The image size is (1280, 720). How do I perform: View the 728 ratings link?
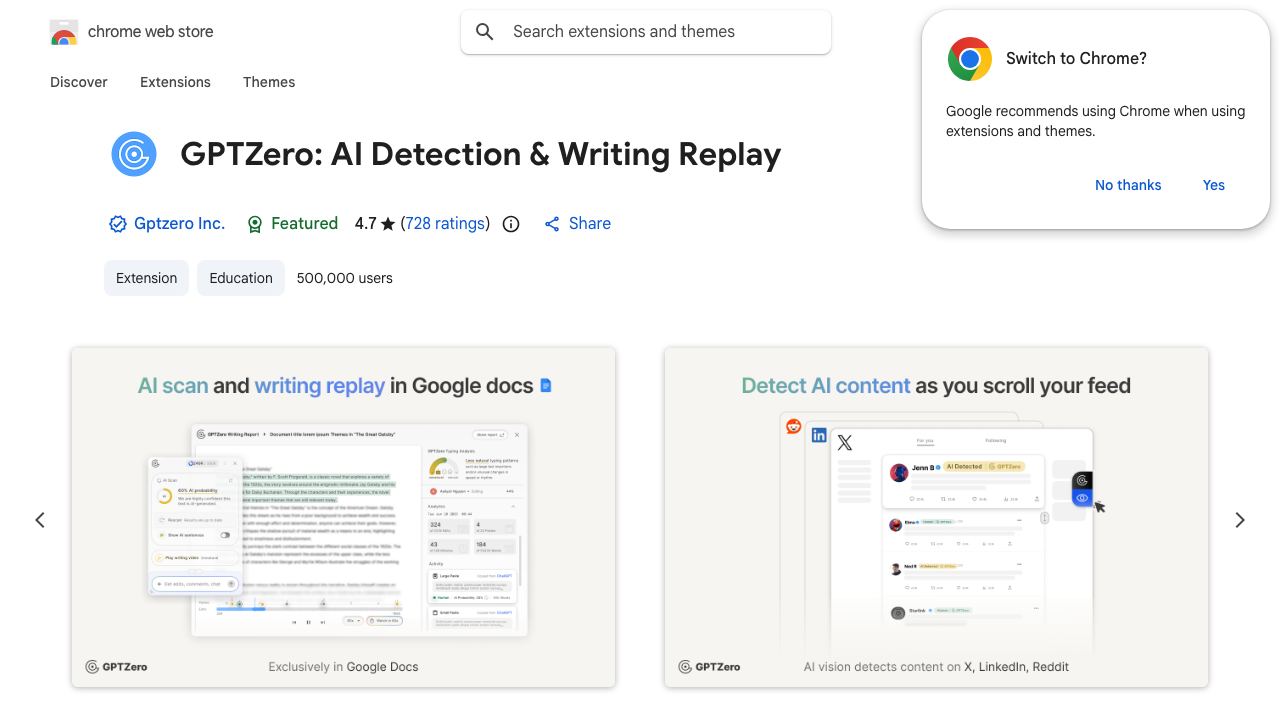pos(445,224)
